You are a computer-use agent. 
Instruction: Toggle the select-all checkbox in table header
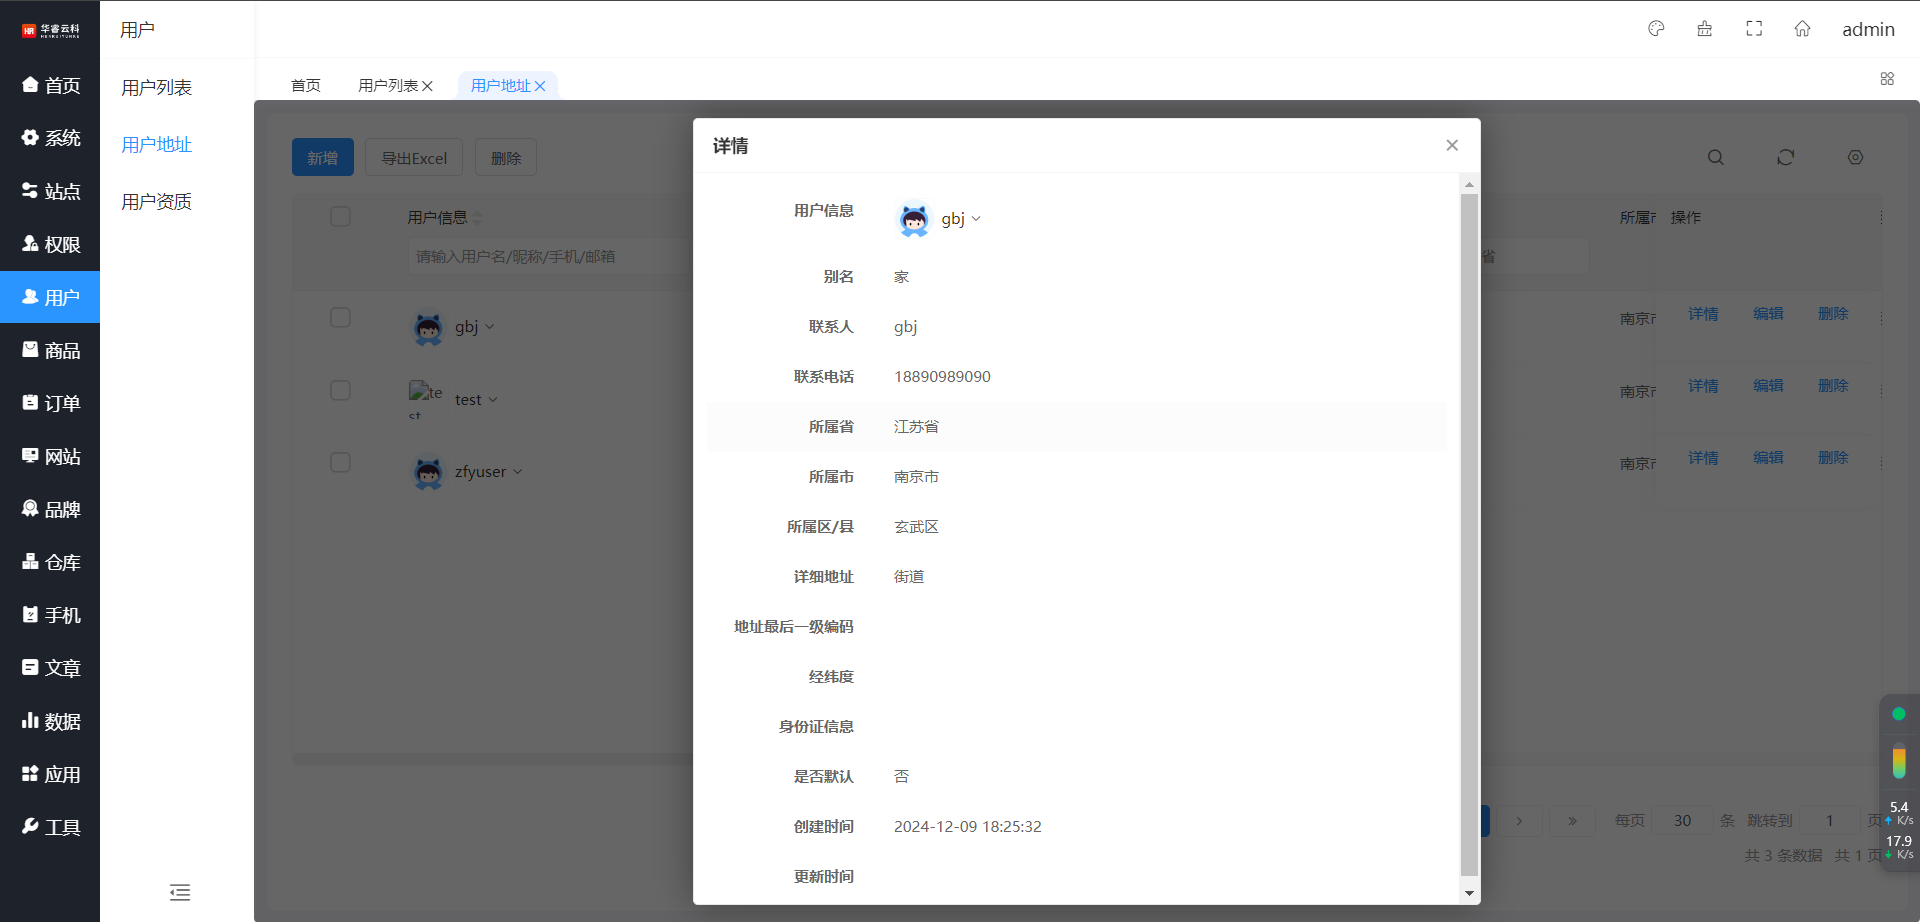(x=340, y=217)
